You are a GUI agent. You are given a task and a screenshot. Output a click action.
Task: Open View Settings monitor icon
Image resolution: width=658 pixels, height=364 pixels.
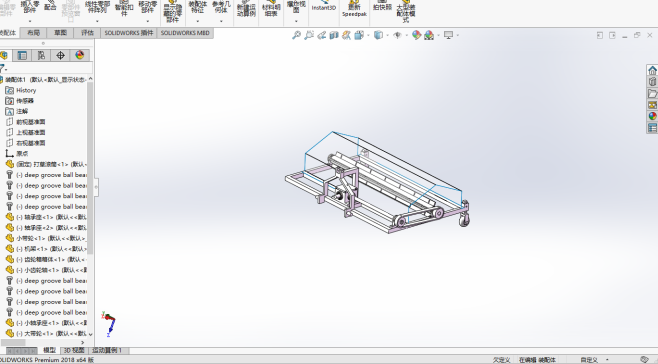pyautogui.click(x=449, y=35)
